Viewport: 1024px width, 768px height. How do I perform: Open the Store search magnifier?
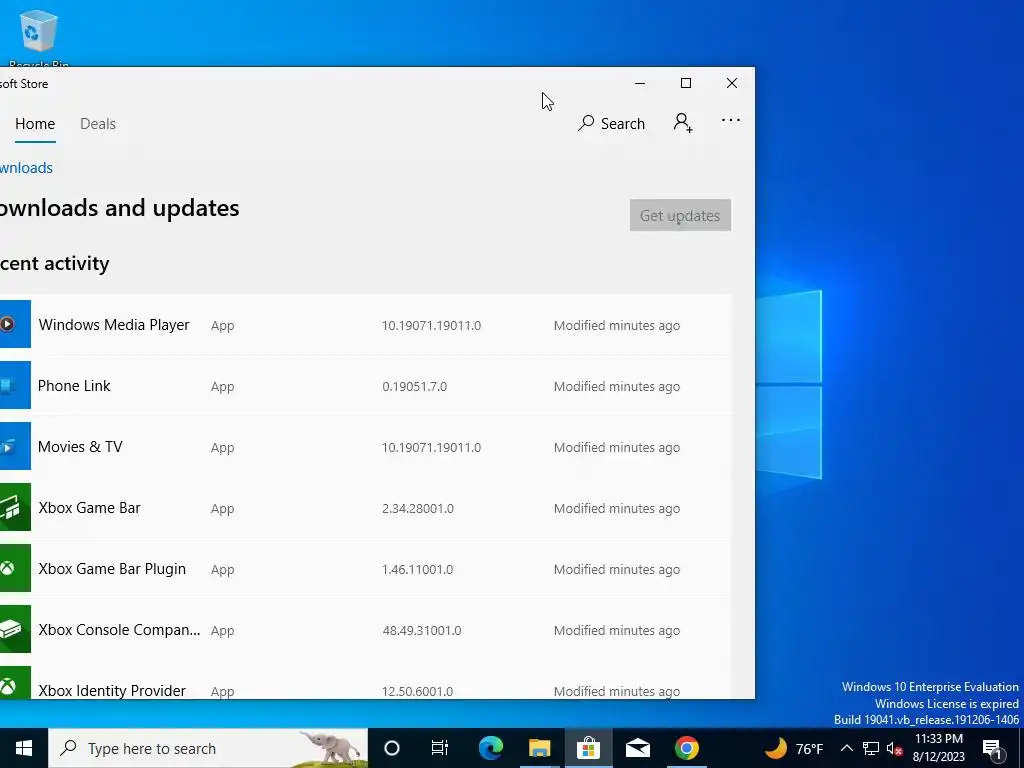[x=586, y=123]
